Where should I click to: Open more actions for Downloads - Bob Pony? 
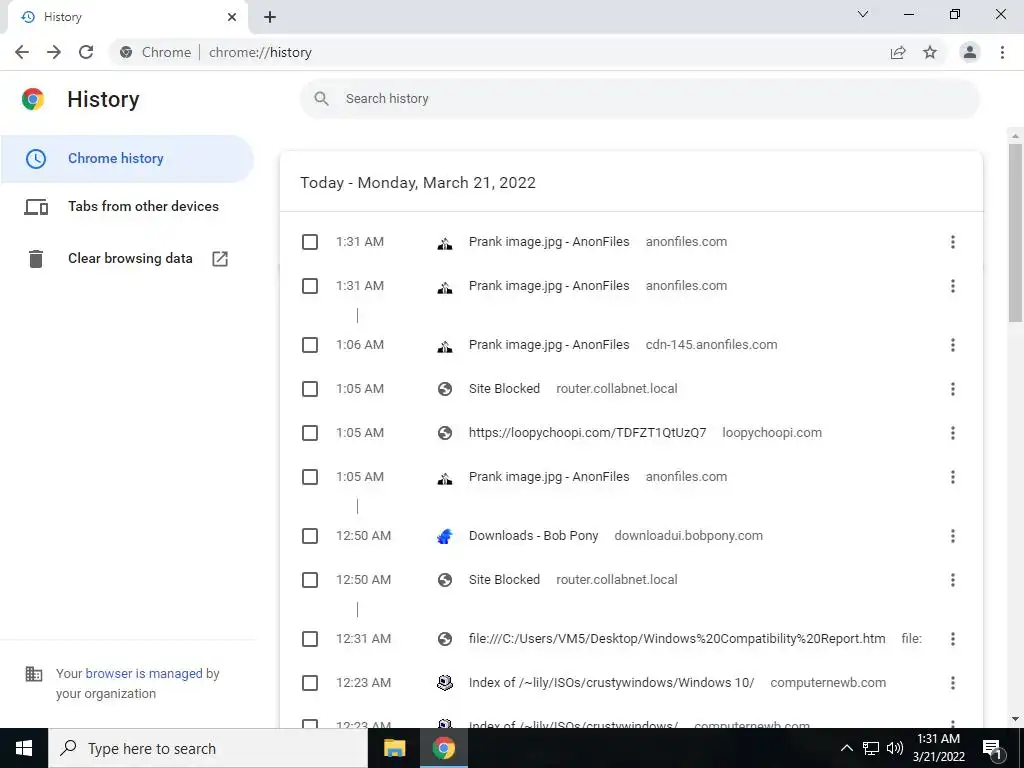point(953,536)
